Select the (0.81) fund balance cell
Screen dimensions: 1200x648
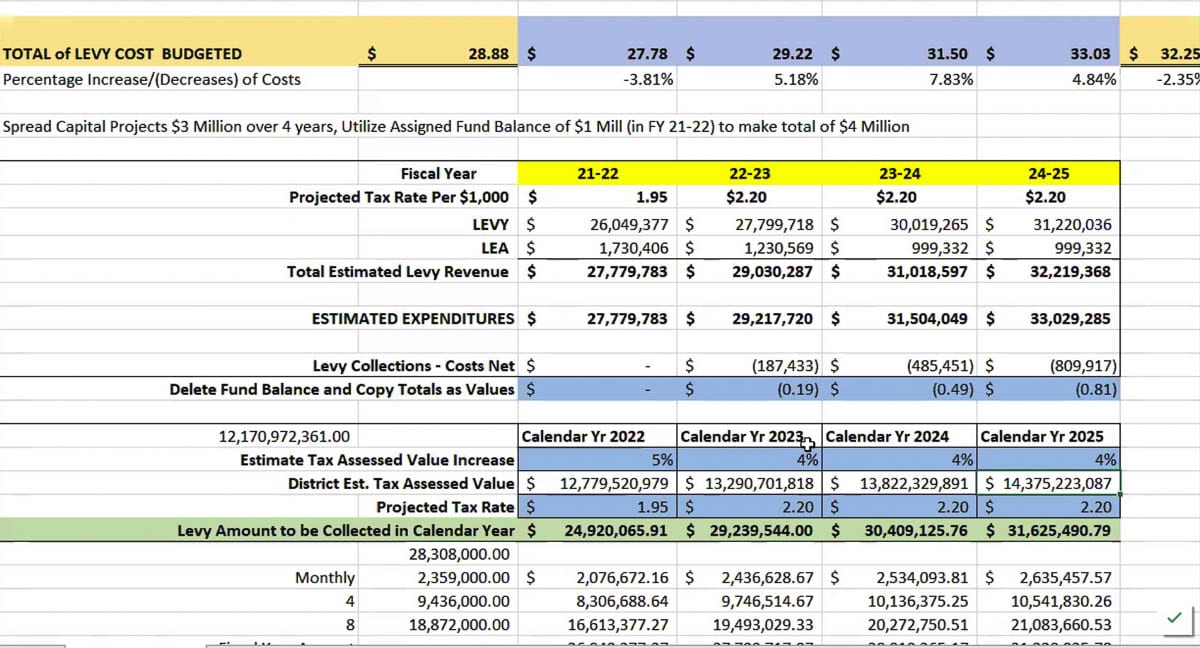coord(1096,389)
